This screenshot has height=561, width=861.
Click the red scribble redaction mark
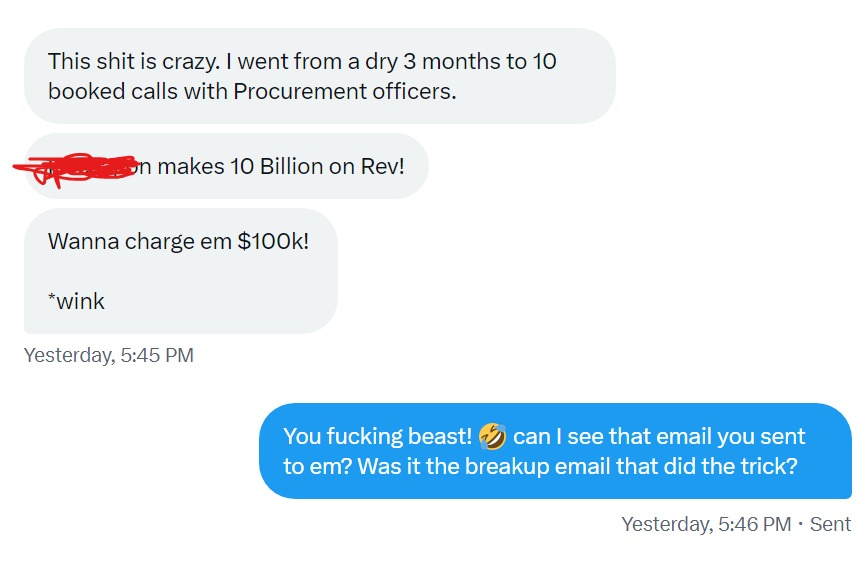point(74,169)
